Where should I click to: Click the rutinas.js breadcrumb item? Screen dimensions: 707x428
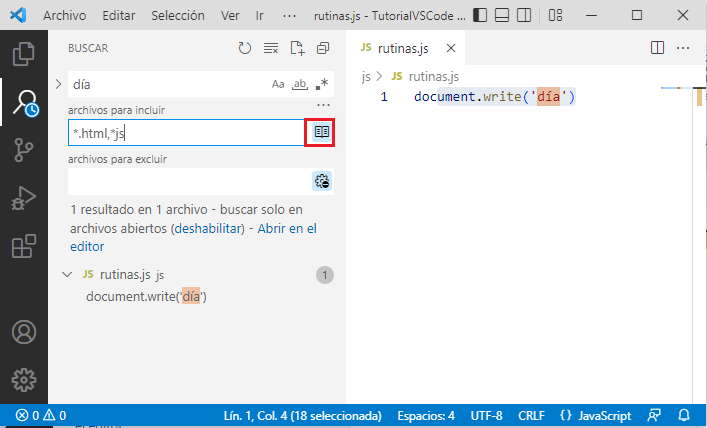point(425,77)
